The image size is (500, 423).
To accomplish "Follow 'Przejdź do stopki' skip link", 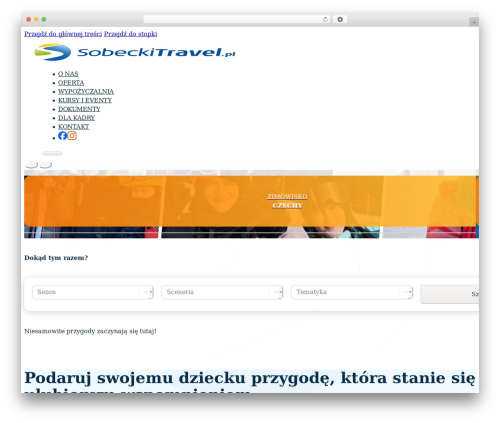I will (130, 34).
